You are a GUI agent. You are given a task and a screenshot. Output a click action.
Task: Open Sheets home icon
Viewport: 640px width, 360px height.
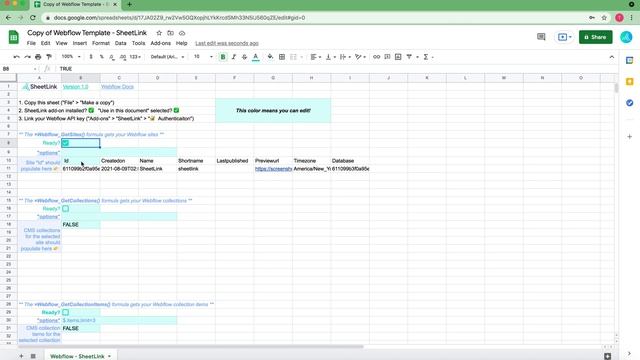13,37
